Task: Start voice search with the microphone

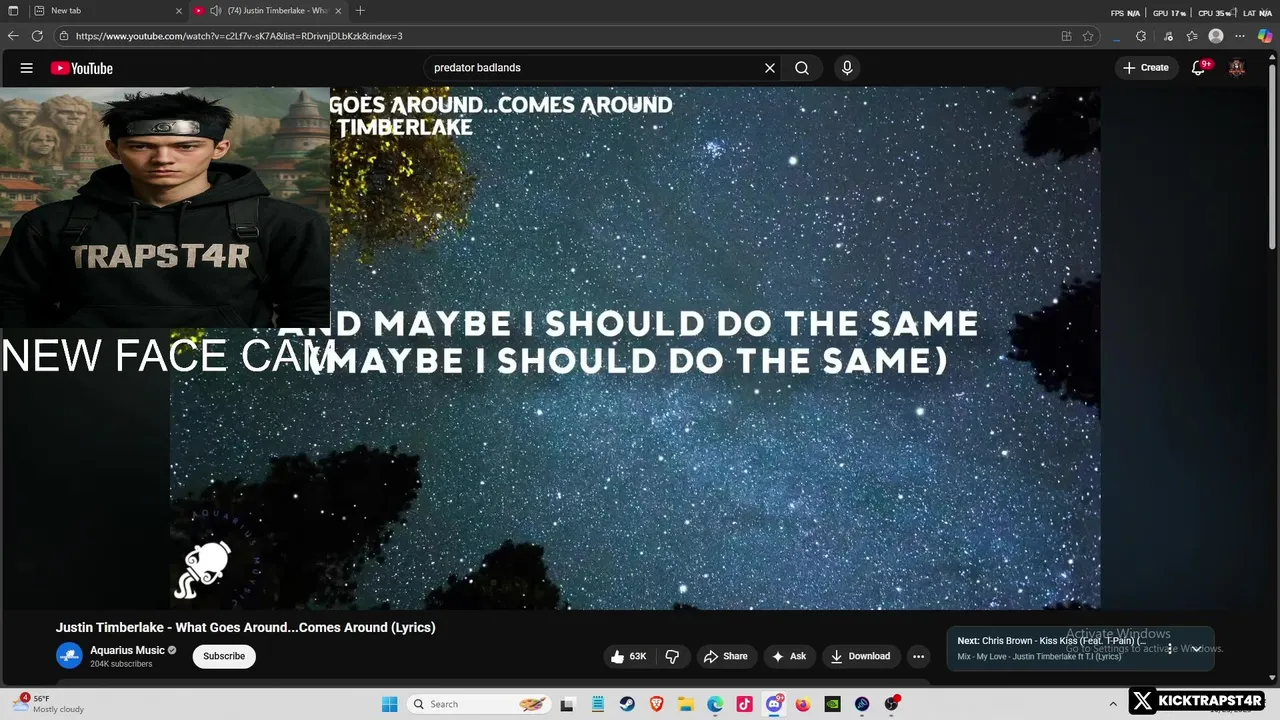Action: click(x=847, y=68)
